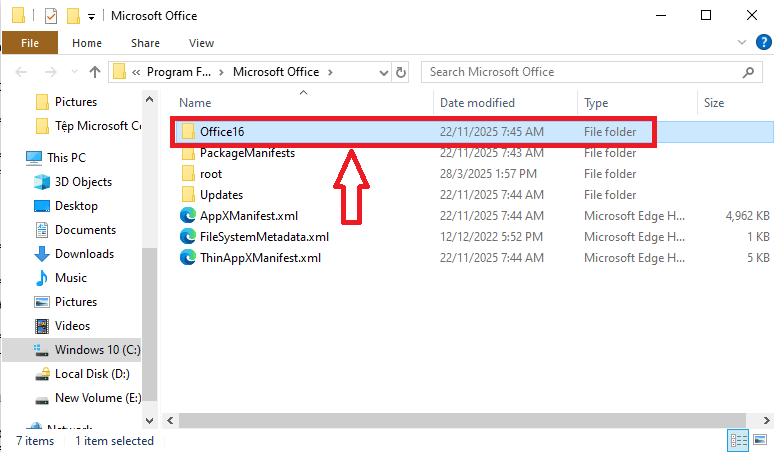Open the File menu
This screenshot has height=456, width=775.
30,43
